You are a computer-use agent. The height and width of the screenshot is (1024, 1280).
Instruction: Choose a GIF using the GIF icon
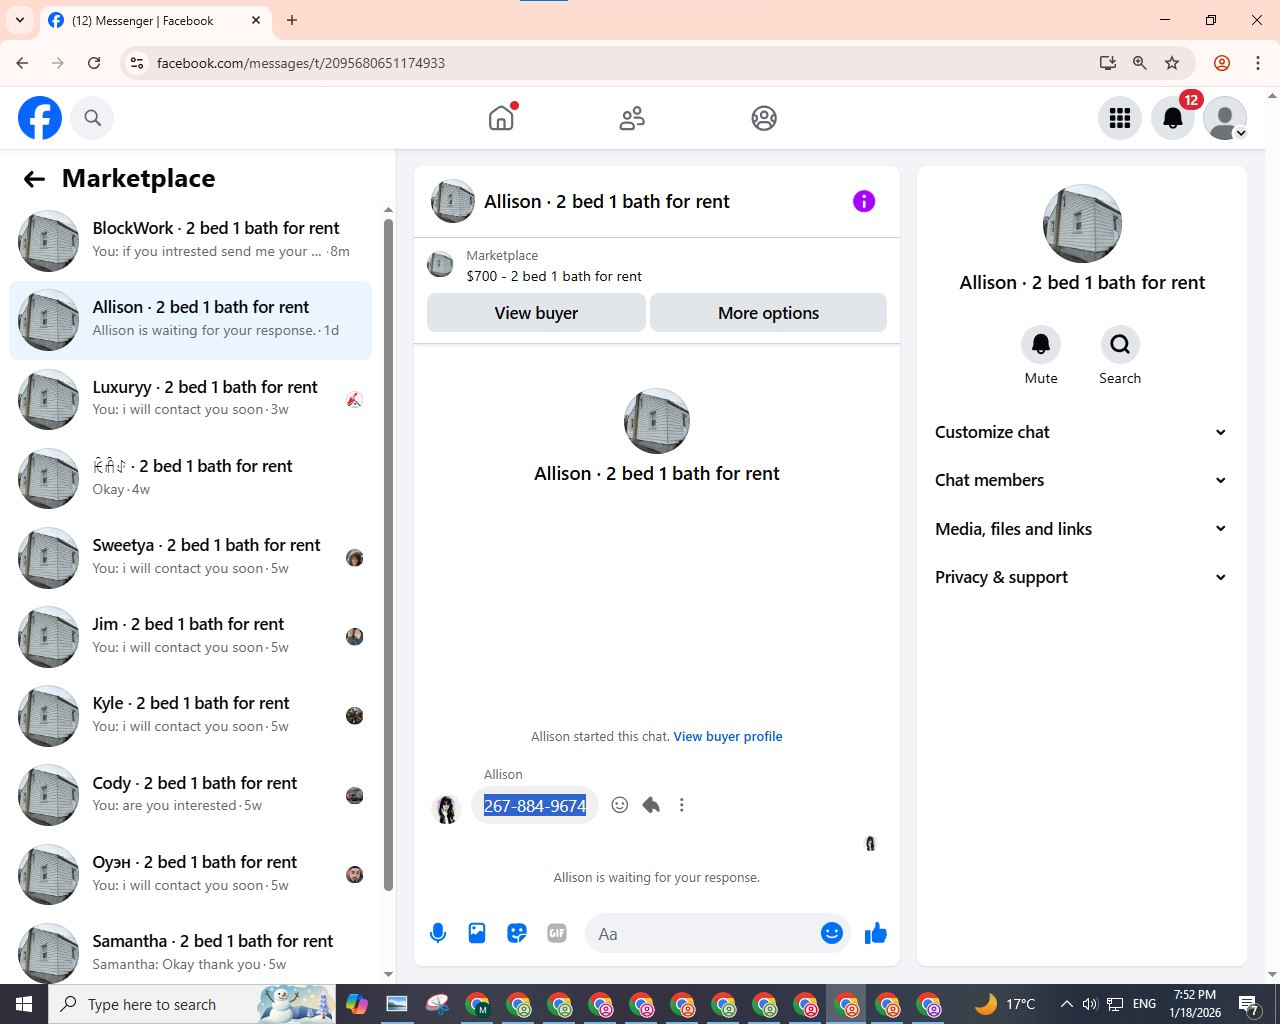(557, 933)
